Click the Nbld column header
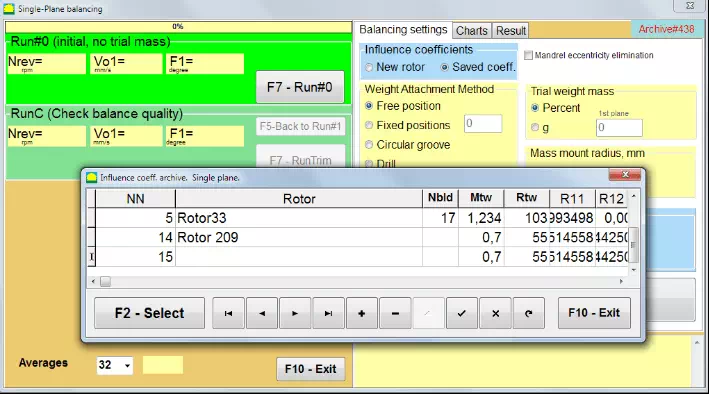The image size is (709, 394). (x=440, y=198)
